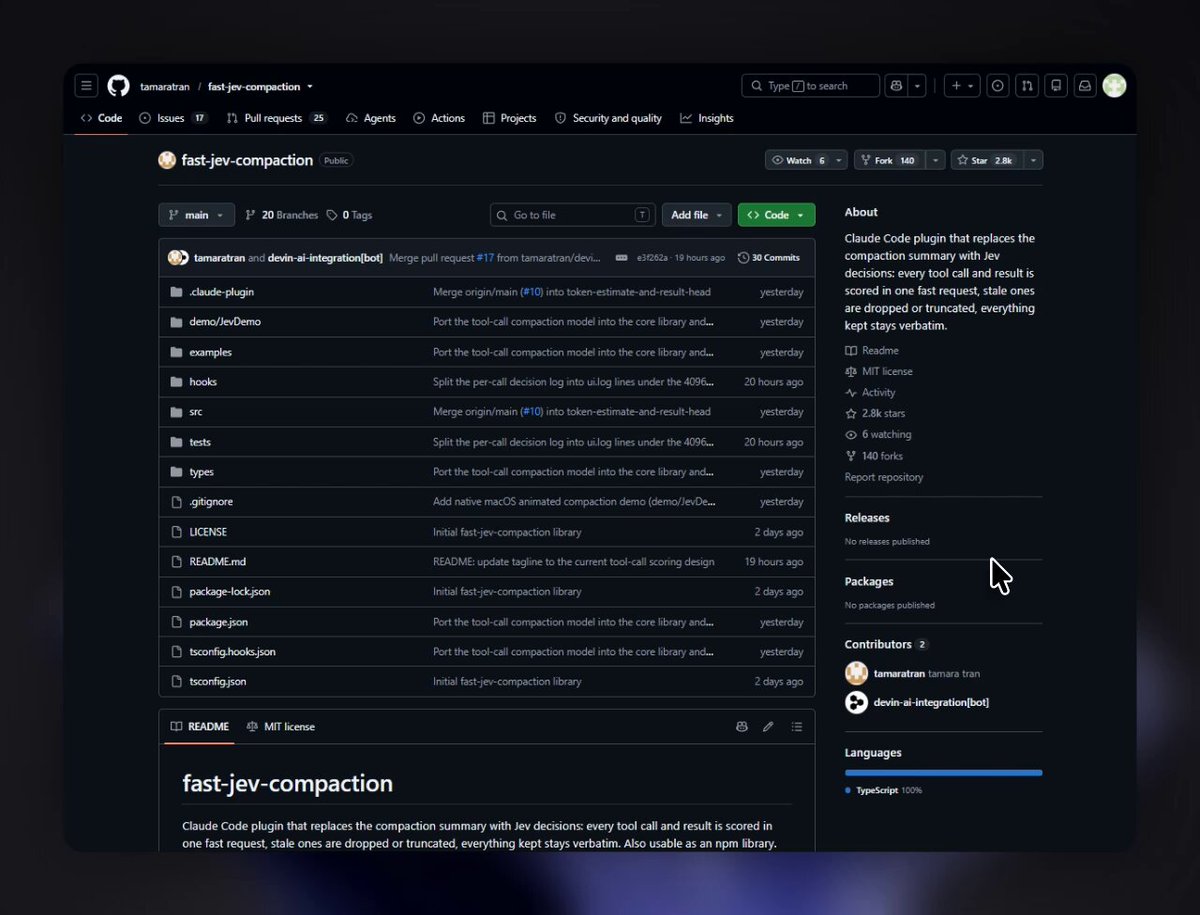
Task: Open the user avatar menu
Action: 1114,86
